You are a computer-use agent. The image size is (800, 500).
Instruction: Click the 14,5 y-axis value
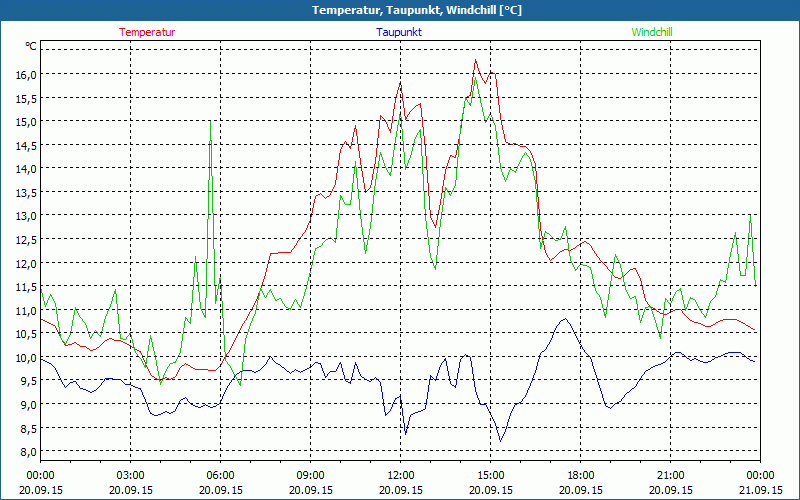[x=27, y=145]
